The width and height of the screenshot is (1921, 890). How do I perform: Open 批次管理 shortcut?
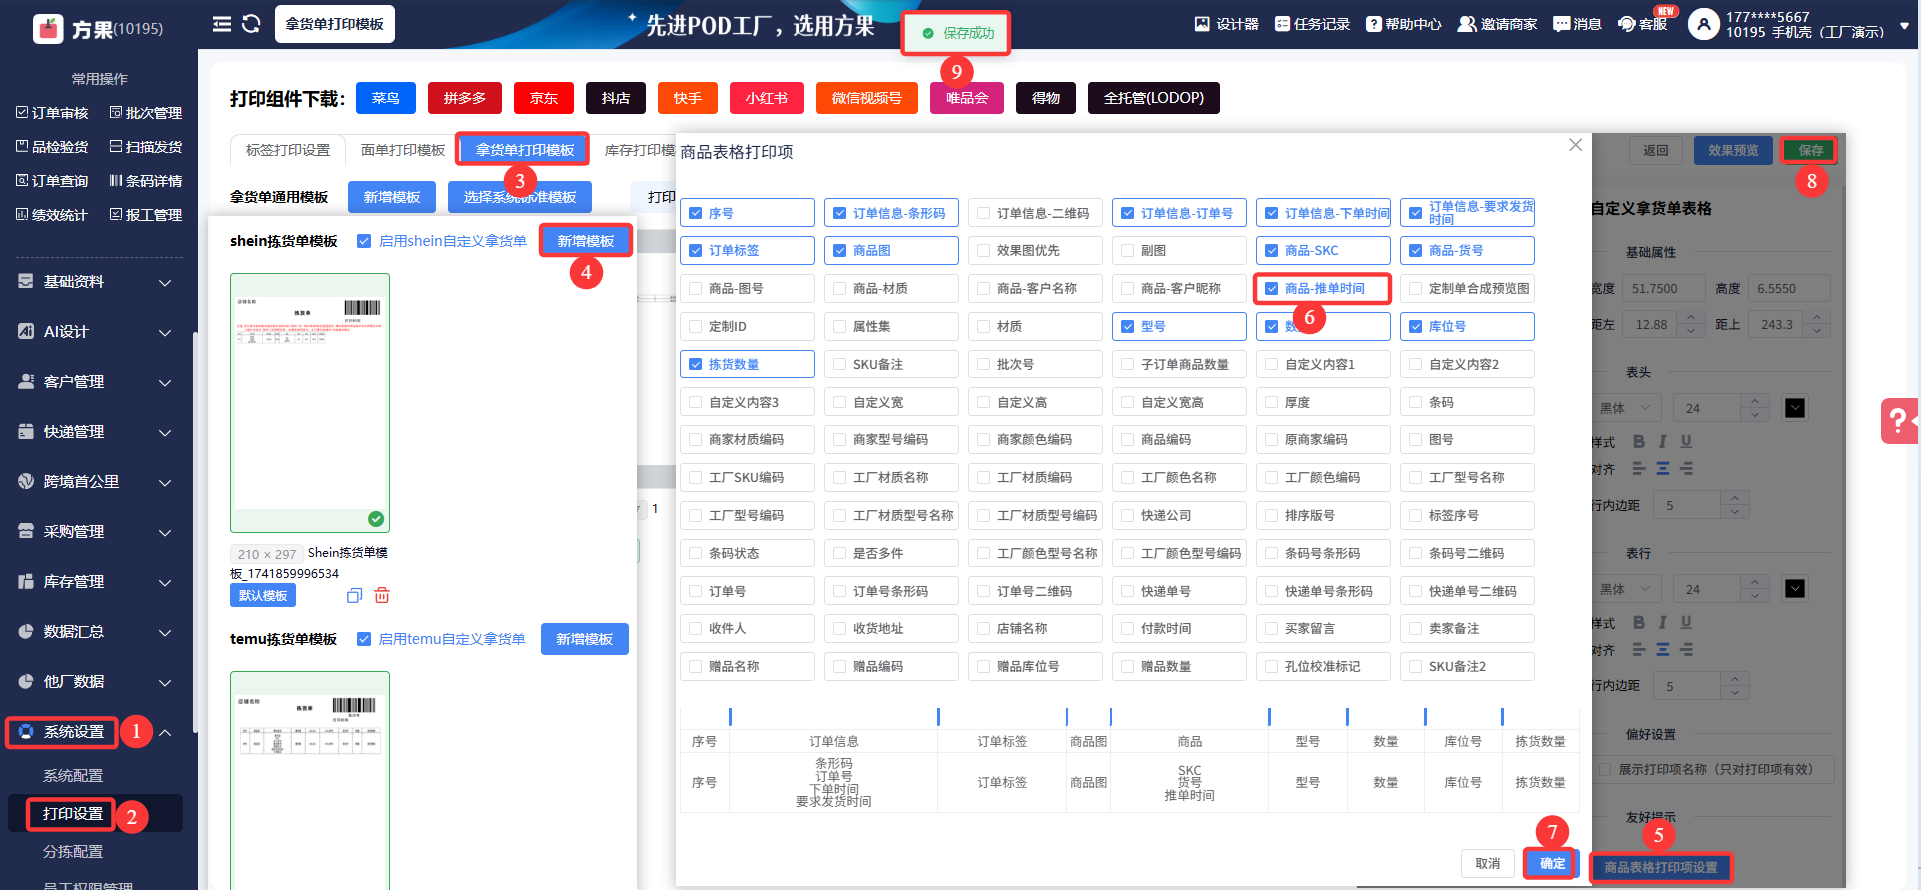(146, 113)
